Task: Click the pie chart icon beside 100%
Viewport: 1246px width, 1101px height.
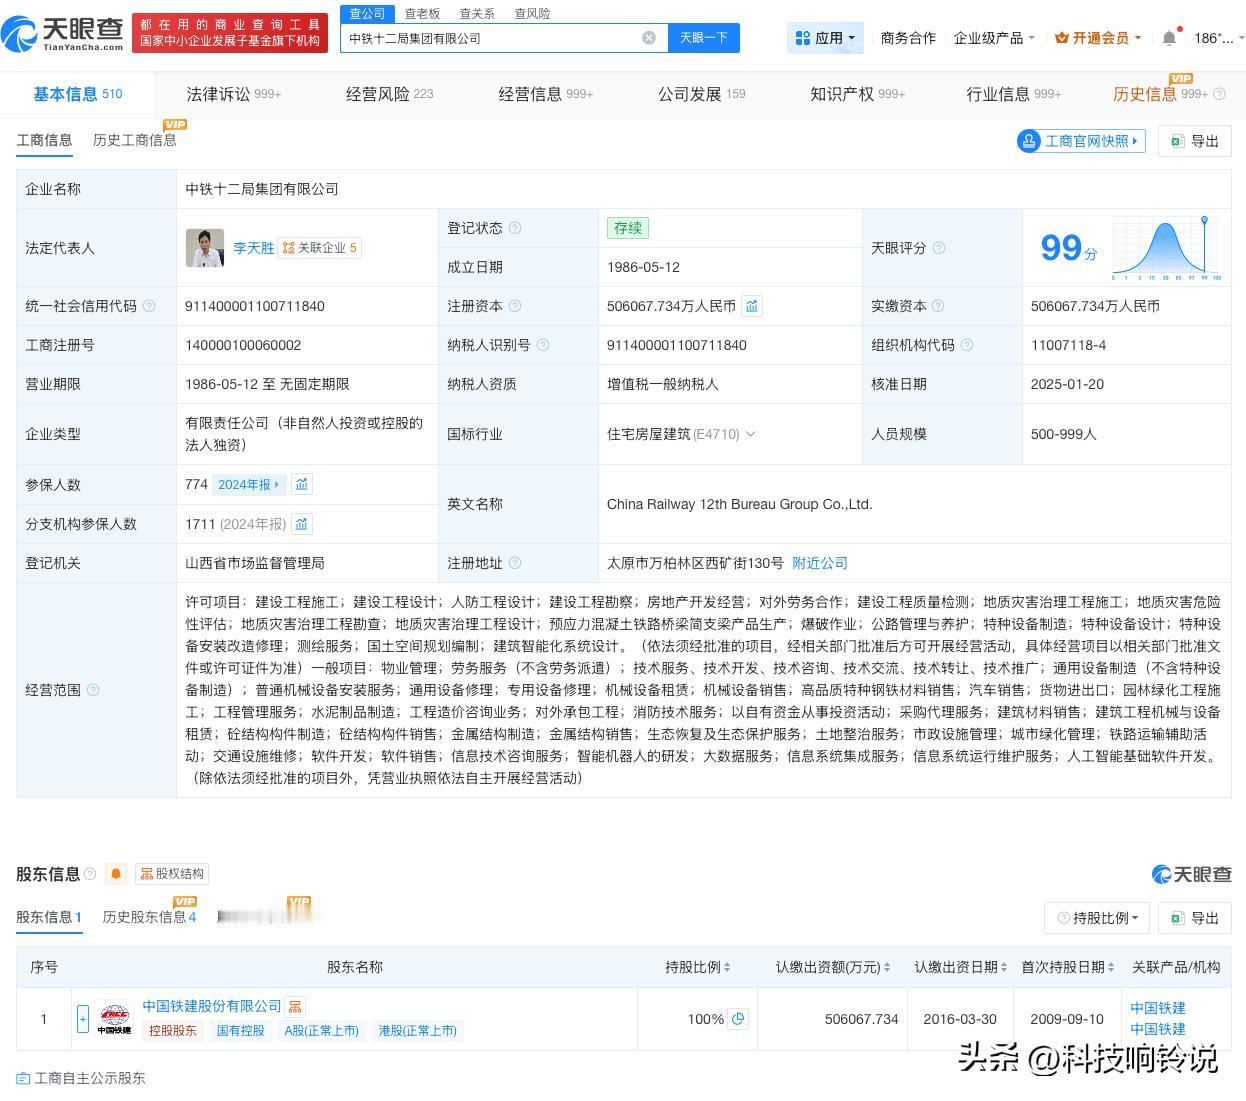Action: tap(738, 1019)
